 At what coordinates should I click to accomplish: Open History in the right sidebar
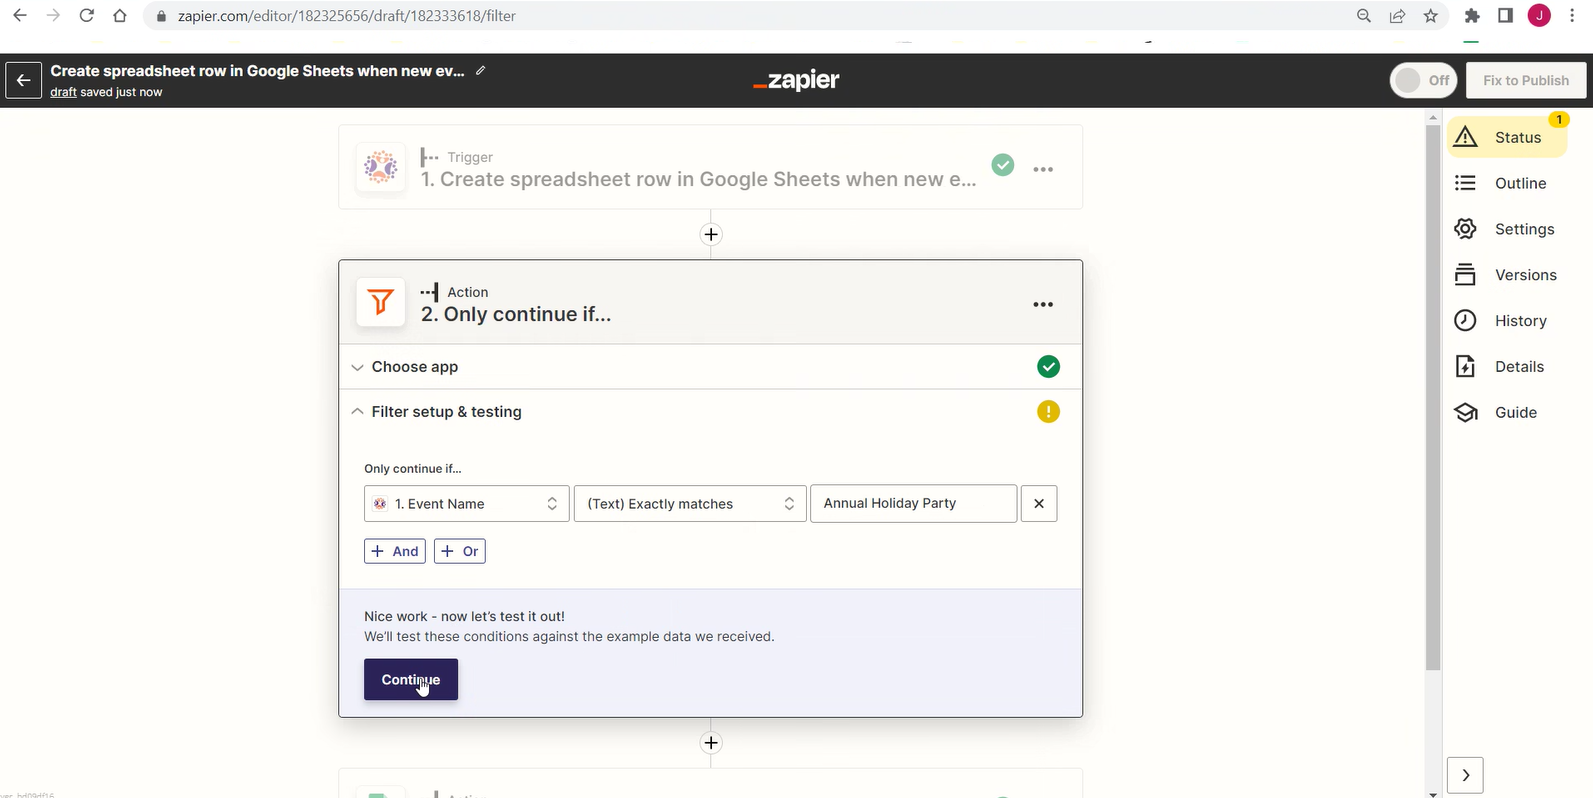1500,321
